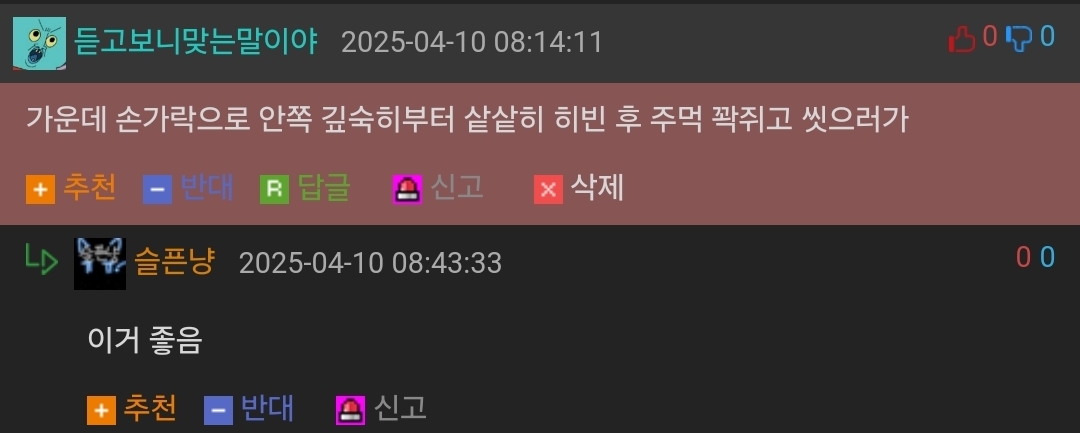Click the red thumbs-up icon at top right
The width and height of the screenshot is (1080, 433).
[x=962, y=39]
